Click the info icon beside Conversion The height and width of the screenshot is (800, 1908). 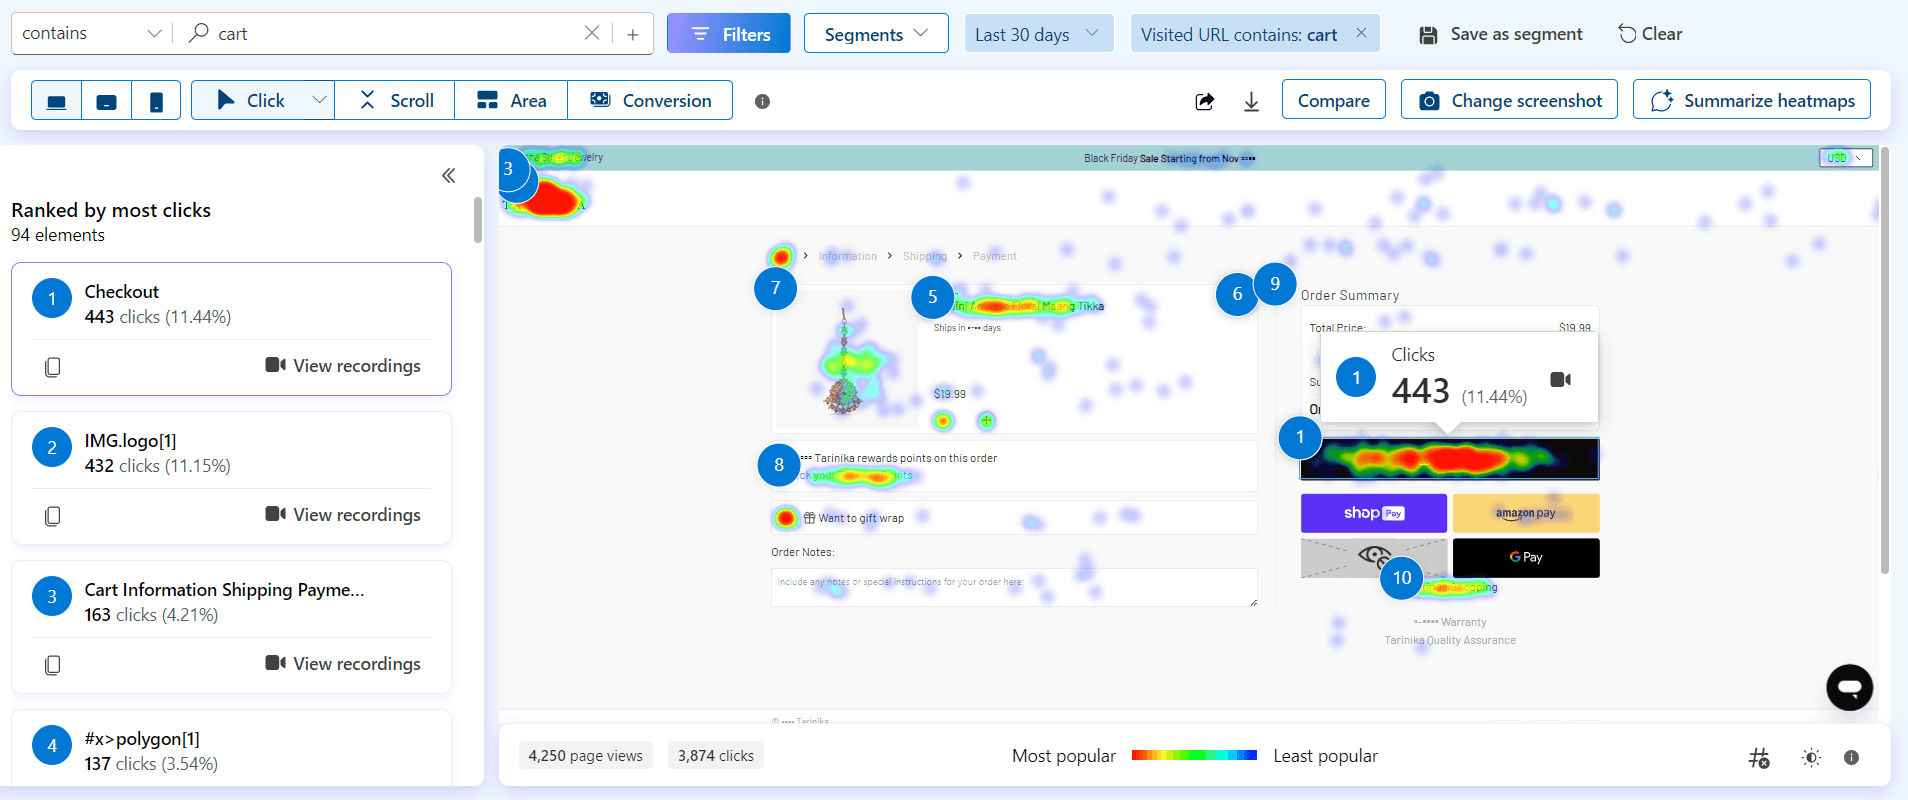pyautogui.click(x=762, y=101)
